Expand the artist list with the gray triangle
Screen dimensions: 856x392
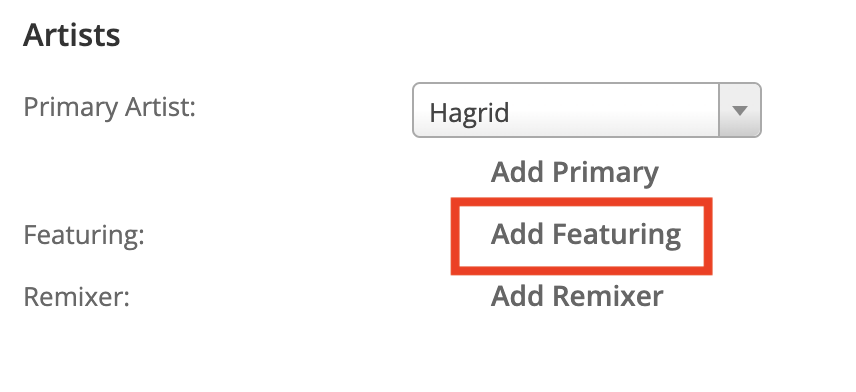pyautogui.click(x=740, y=110)
